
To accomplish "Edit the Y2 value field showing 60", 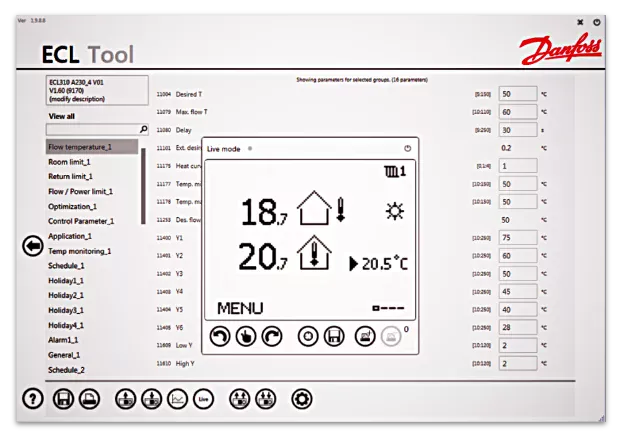I will pyautogui.click(x=518, y=255).
